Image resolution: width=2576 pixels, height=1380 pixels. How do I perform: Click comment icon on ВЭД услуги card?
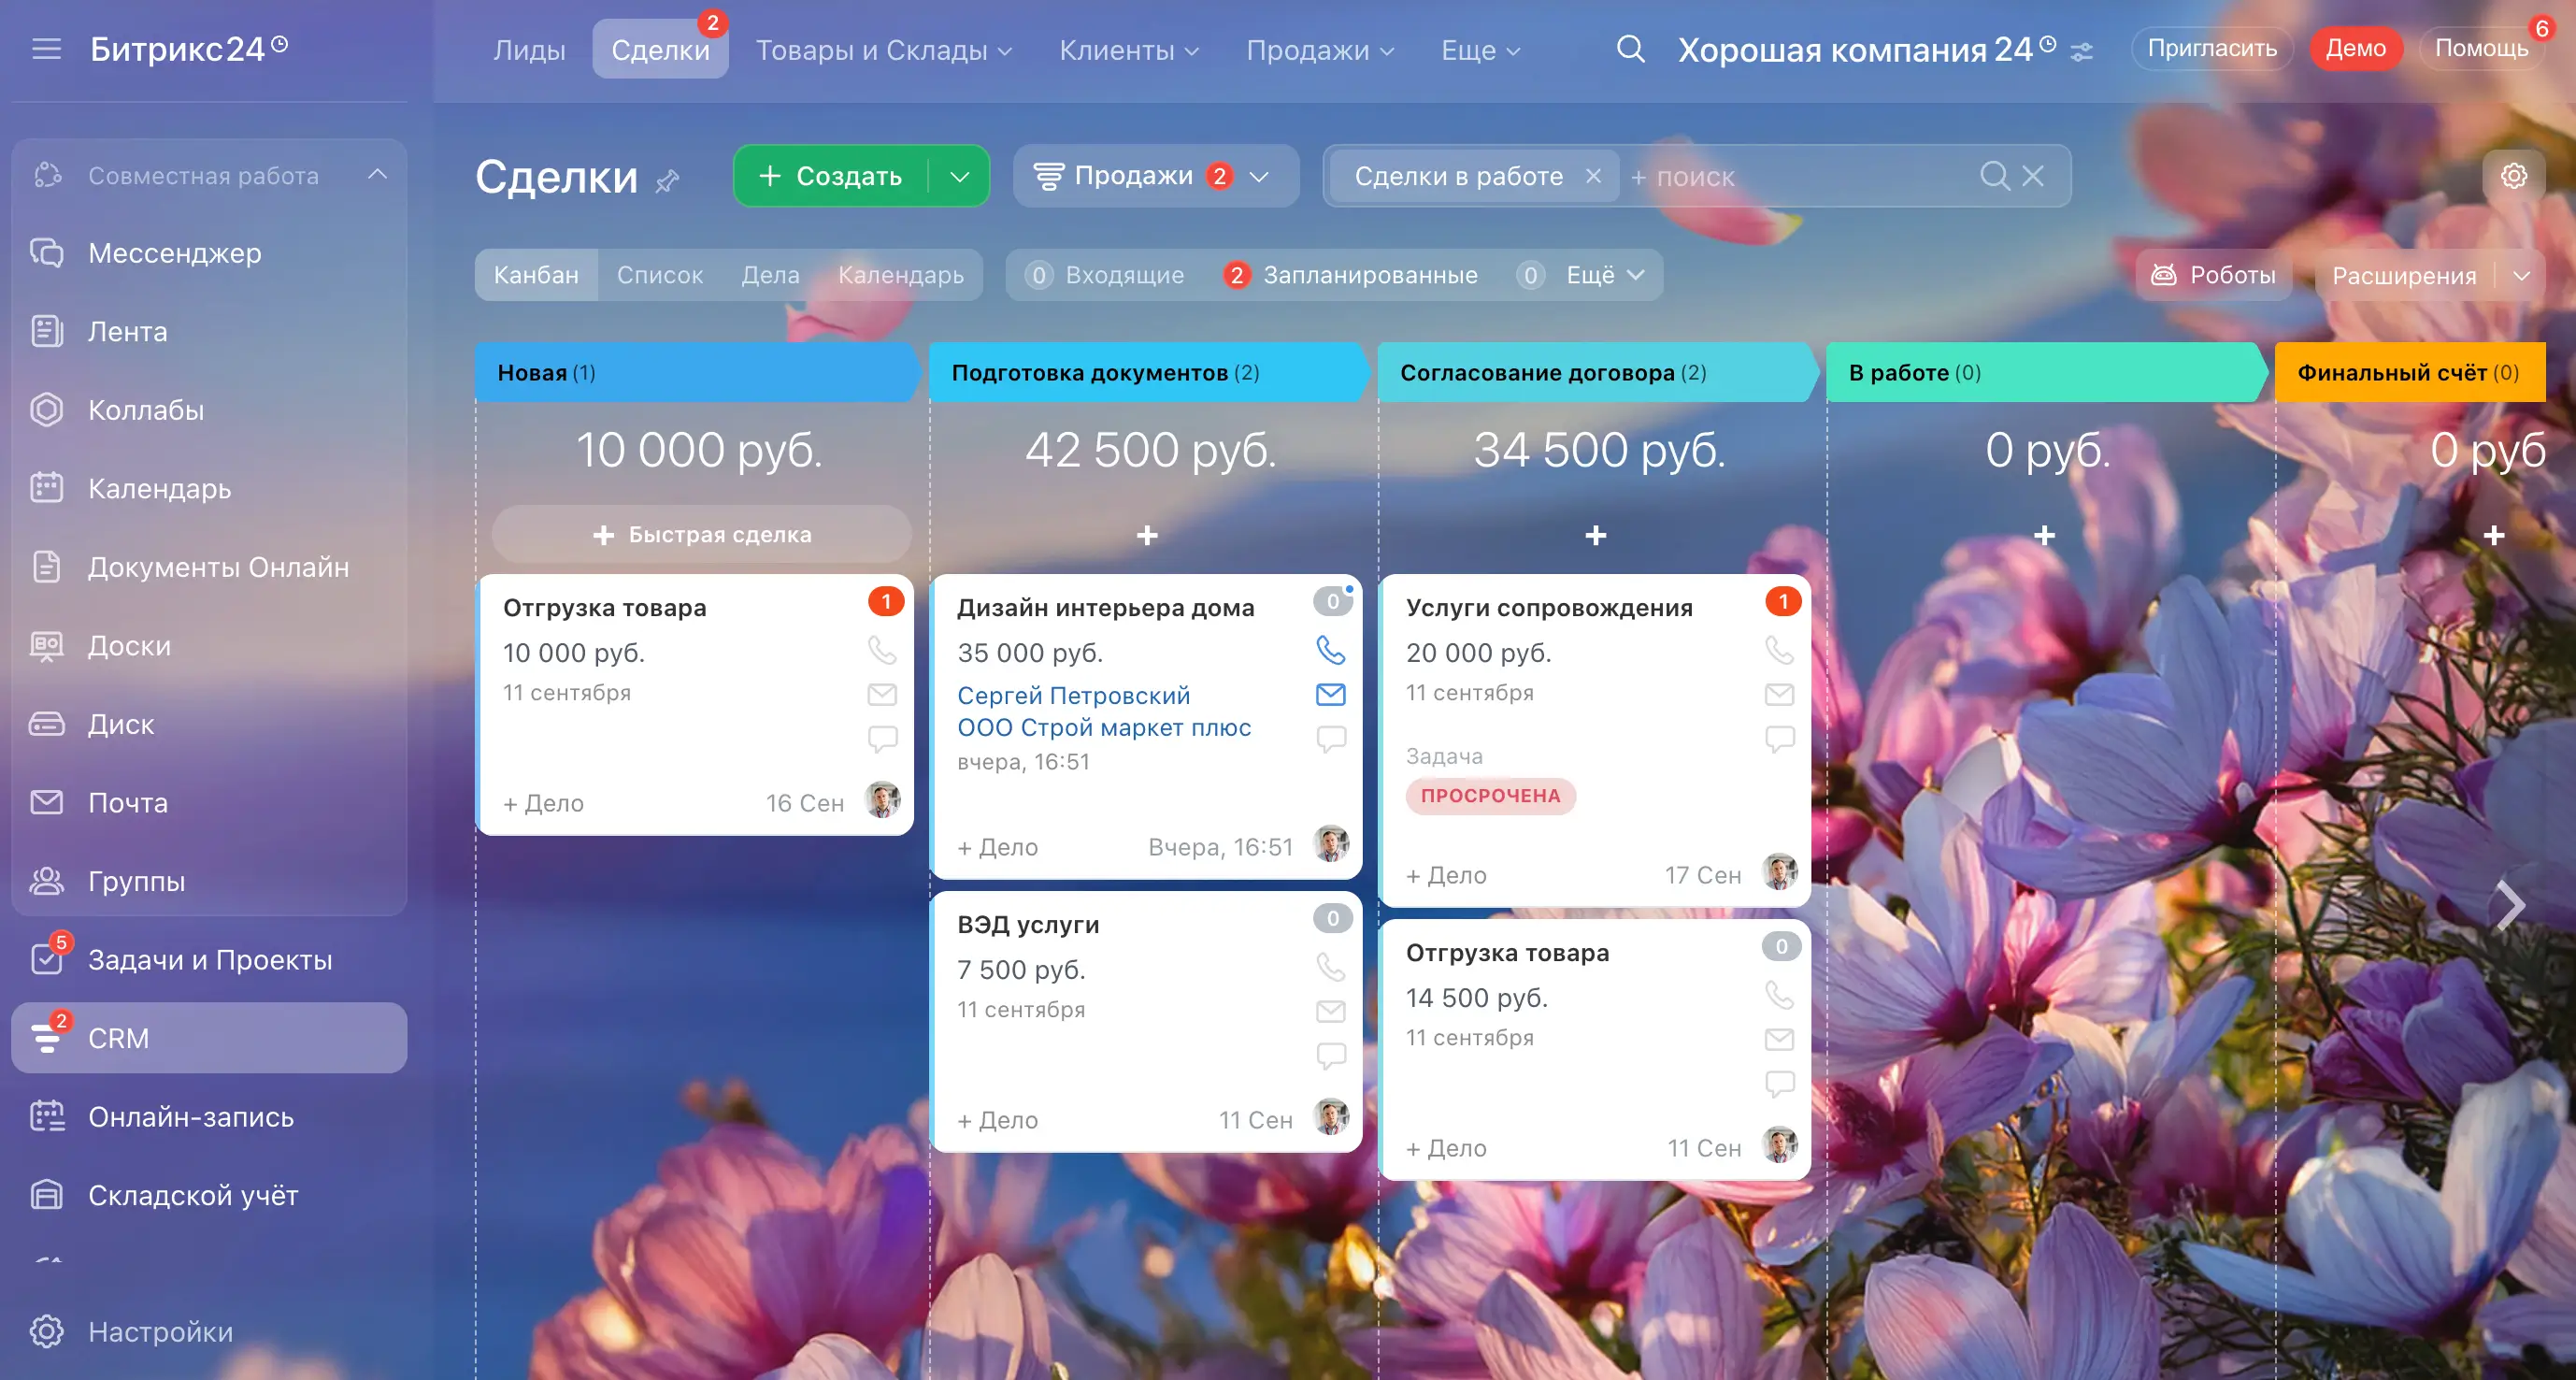click(1330, 1055)
